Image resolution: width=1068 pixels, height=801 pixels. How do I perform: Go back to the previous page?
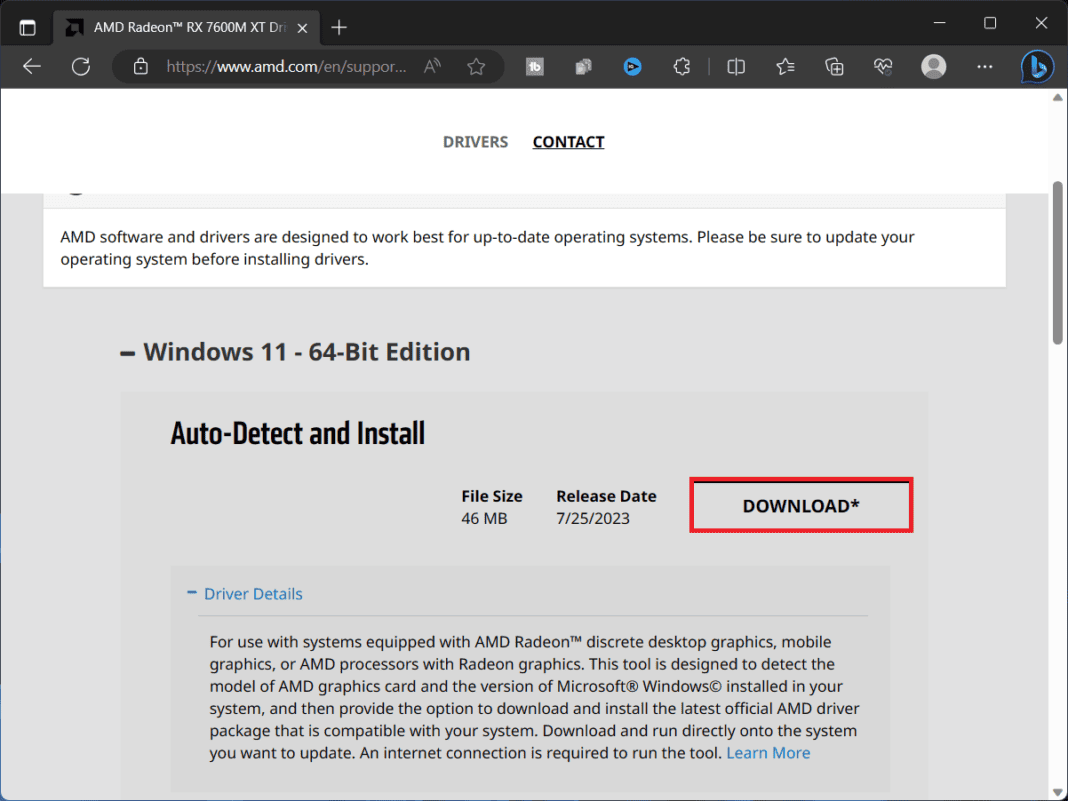[x=31, y=66]
